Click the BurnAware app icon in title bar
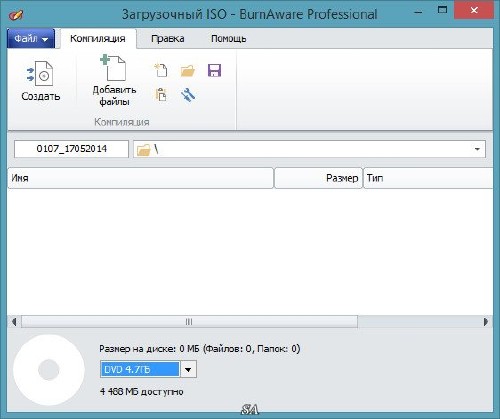Viewport: 500px width, 419px height. click(x=16, y=14)
